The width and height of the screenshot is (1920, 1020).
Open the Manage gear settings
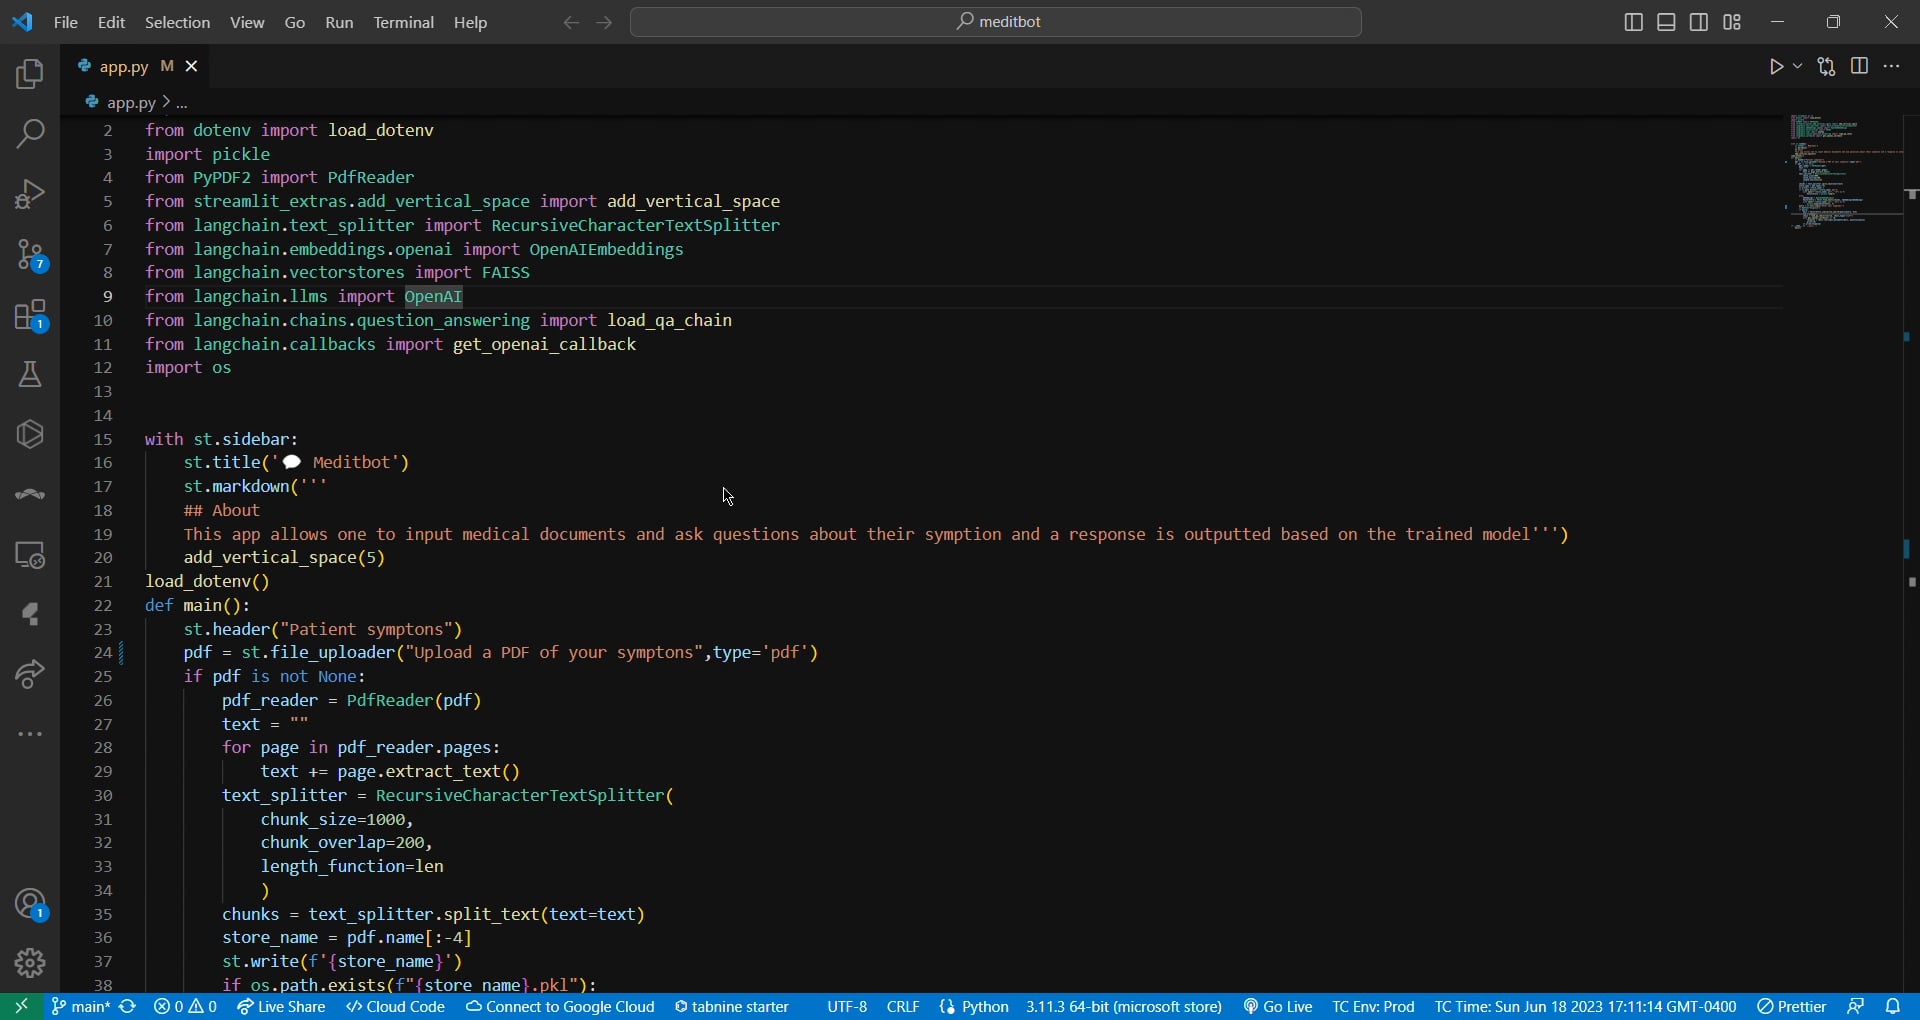30,963
